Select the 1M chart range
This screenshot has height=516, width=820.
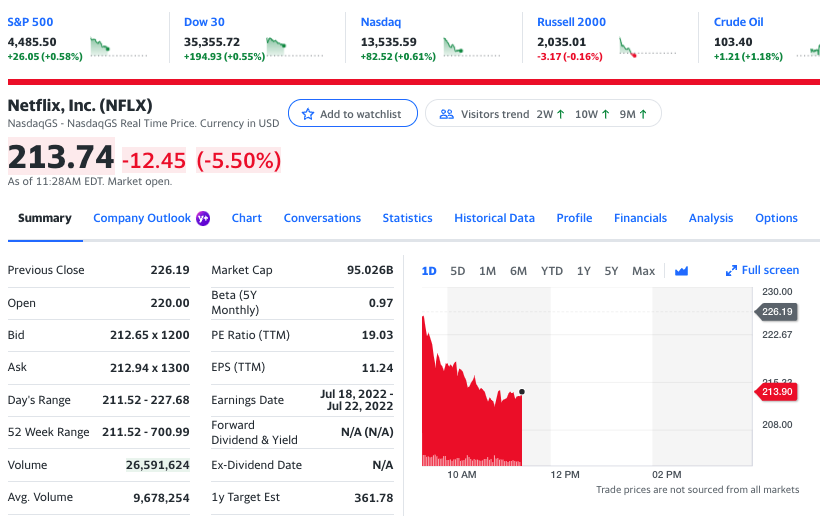(x=487, y=271)
